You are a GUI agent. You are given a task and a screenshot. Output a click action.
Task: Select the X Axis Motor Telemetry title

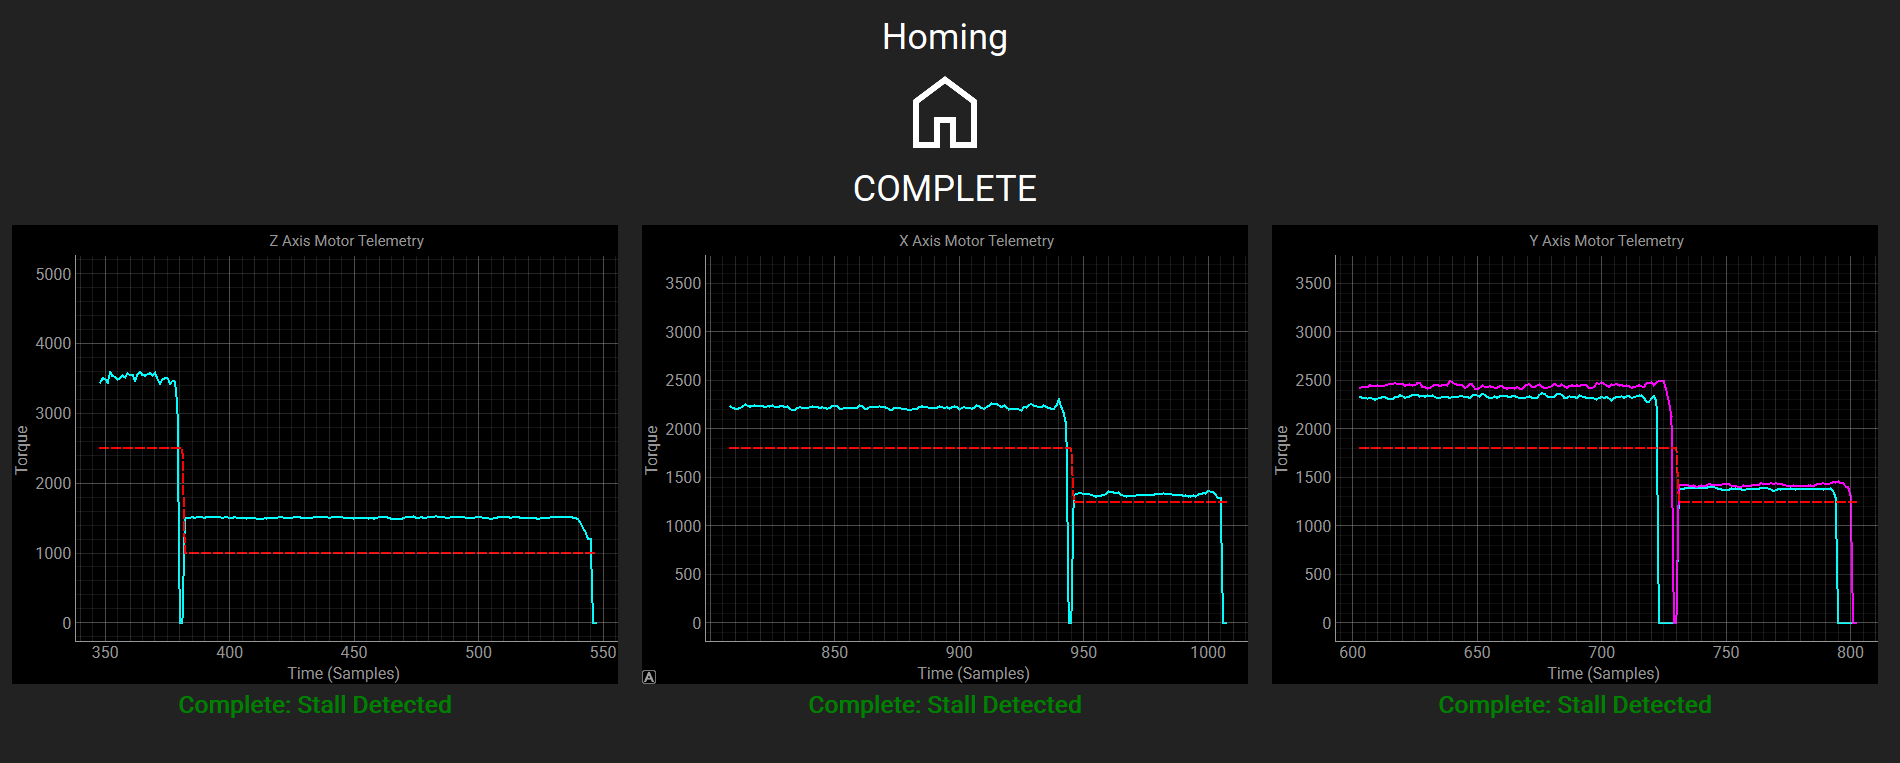(x=976, y=241)
